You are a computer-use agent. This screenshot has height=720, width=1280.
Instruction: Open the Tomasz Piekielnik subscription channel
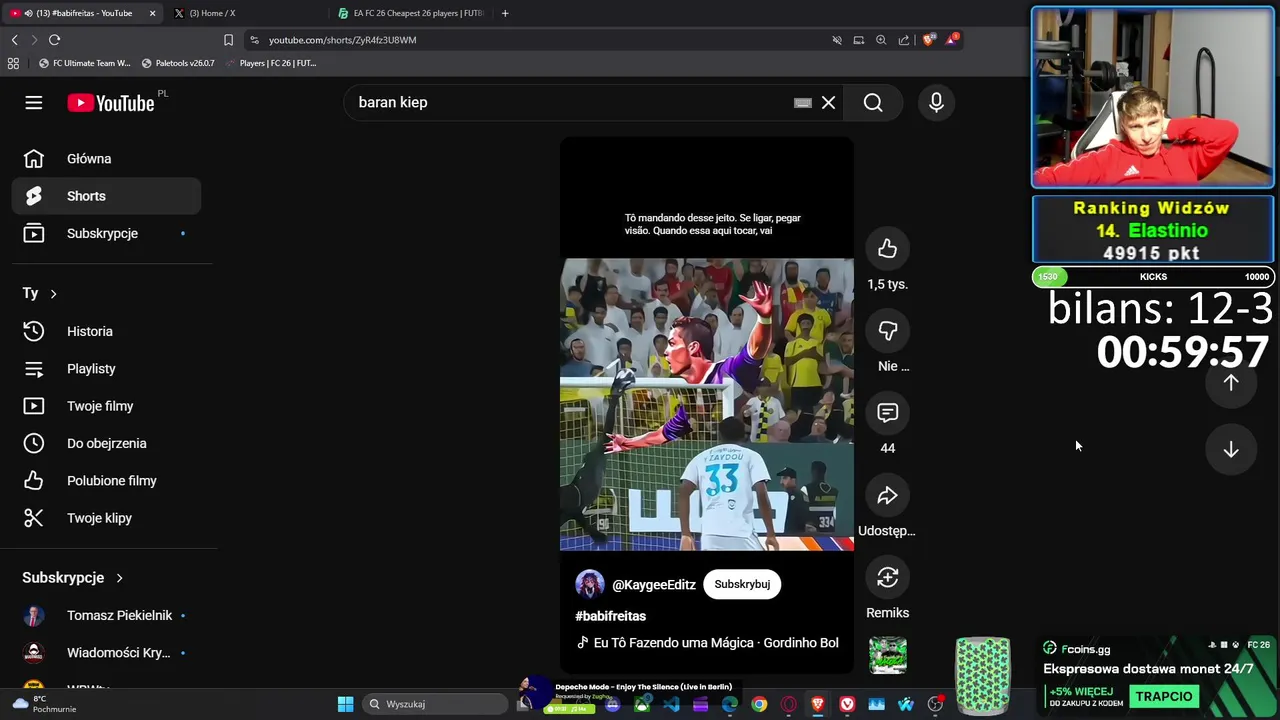106,615
